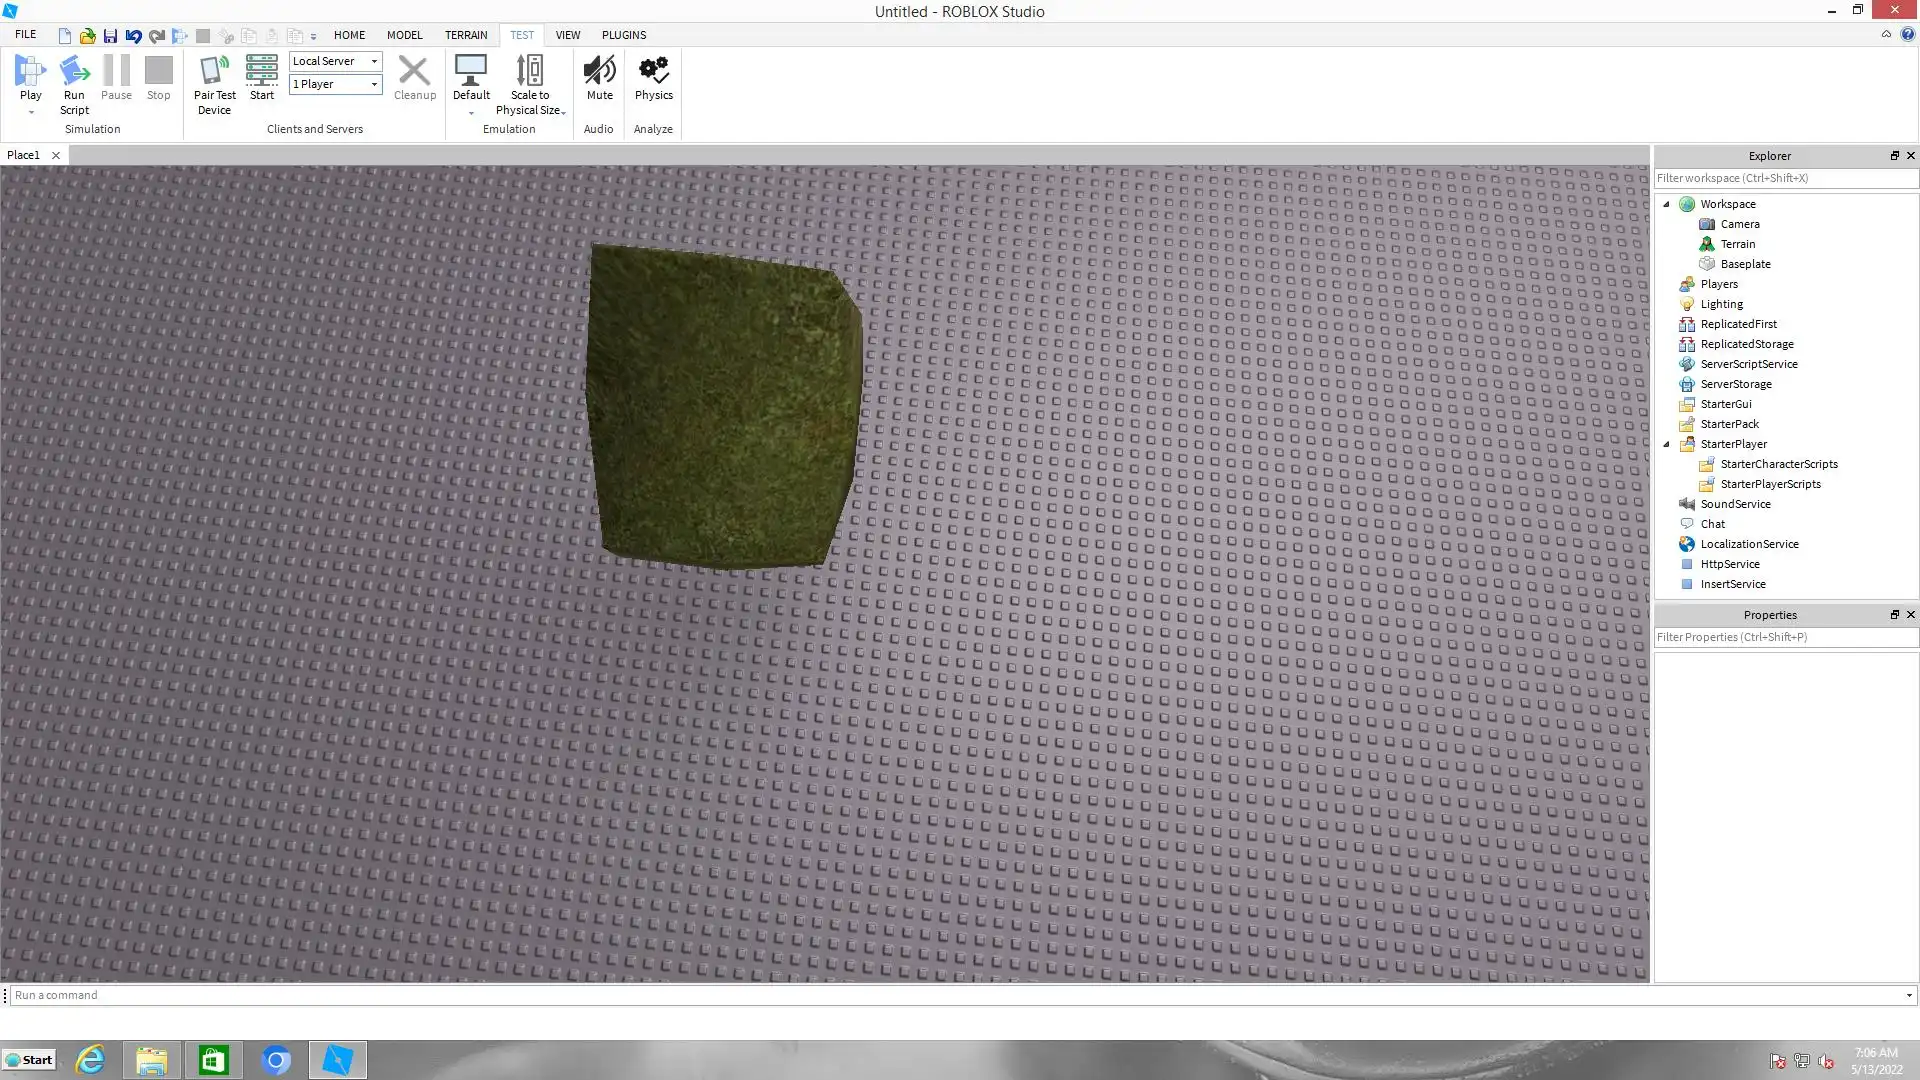Toggle the Mute audio button
Image resolution: width=1920 pixels, height=1080 pixels.
(x=599, y=72)
